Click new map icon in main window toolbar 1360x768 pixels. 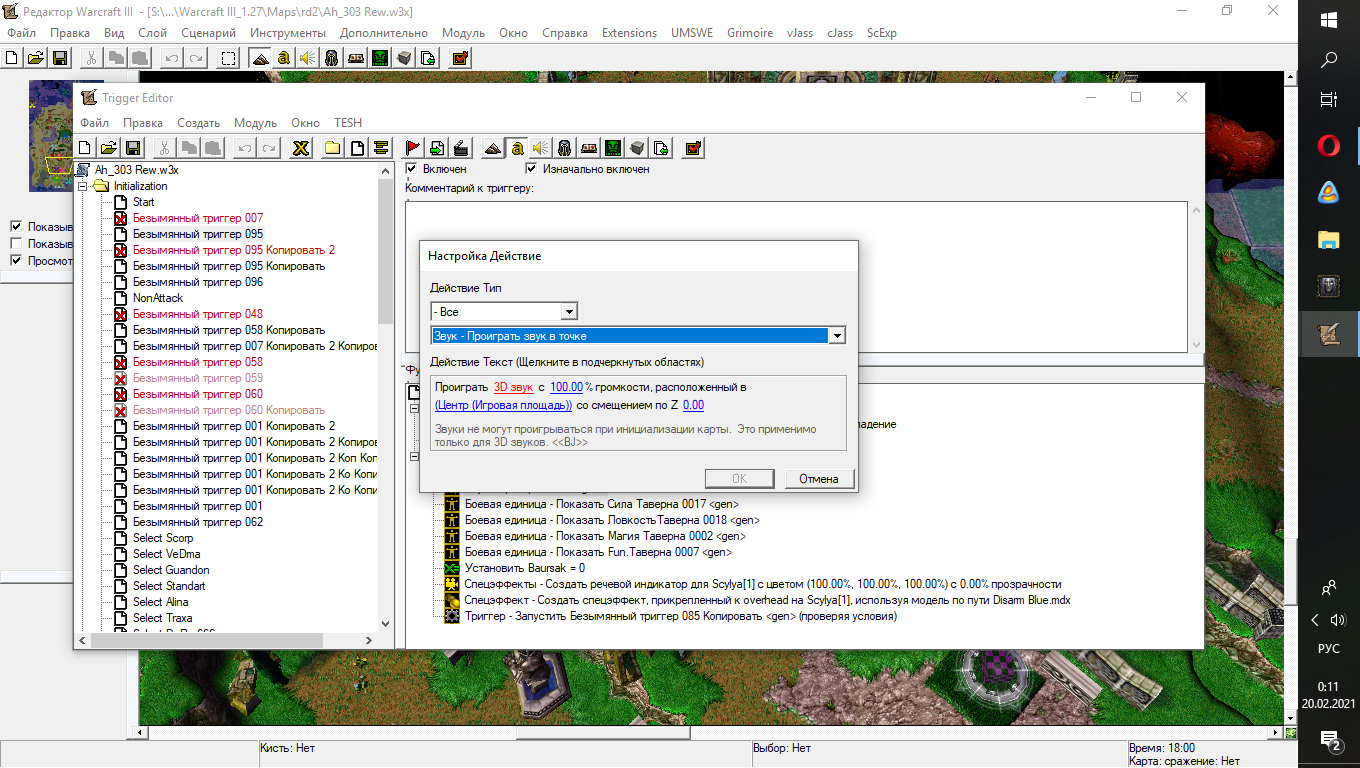pyautogui.click(x=12, y=58)
